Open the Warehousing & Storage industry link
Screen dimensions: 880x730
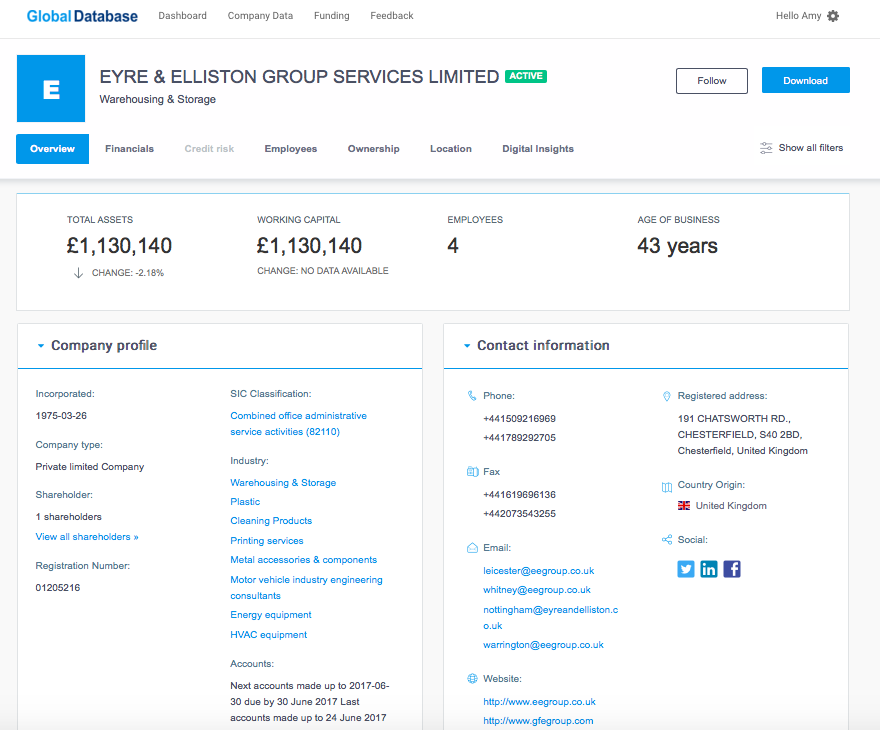coord(283,483)
